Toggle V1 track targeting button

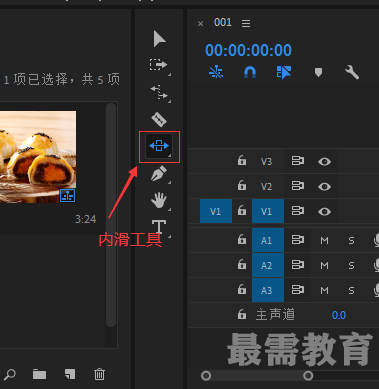coord(268,211)
